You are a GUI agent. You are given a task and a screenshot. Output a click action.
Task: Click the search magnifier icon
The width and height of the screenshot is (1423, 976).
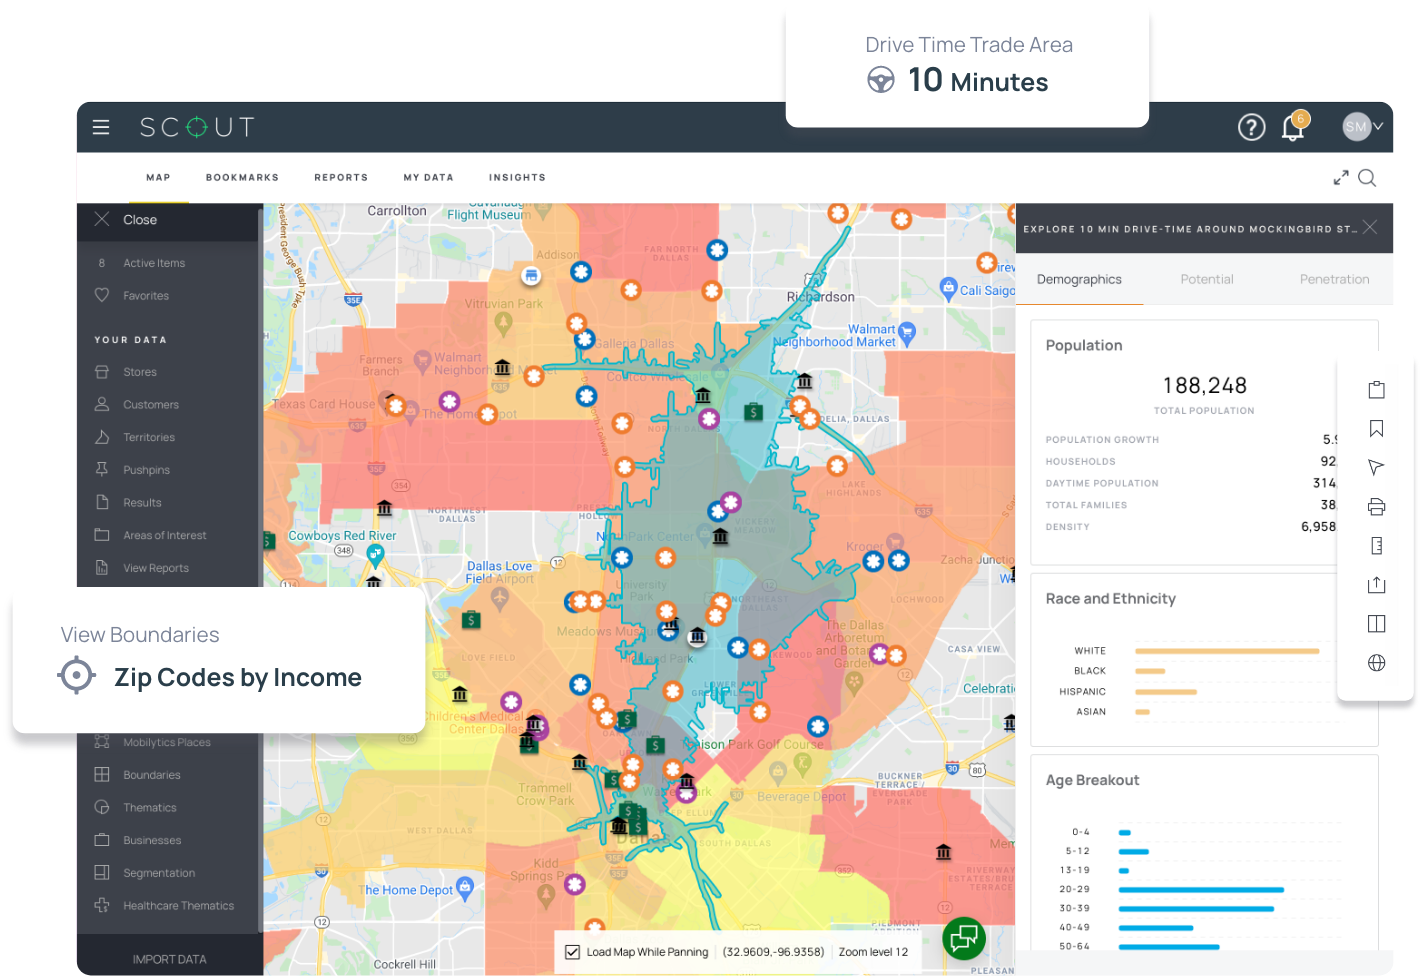1367,178
